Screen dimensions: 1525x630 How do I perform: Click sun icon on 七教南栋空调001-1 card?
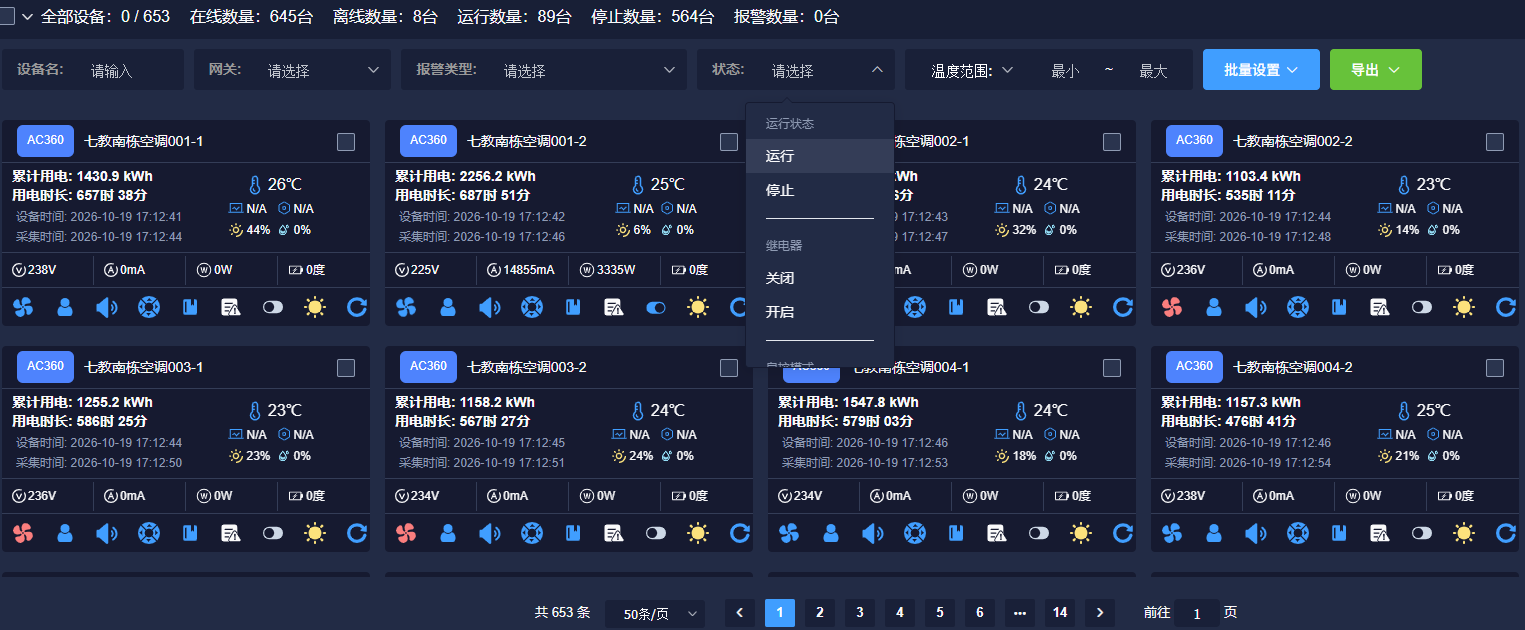pos(315,307)
